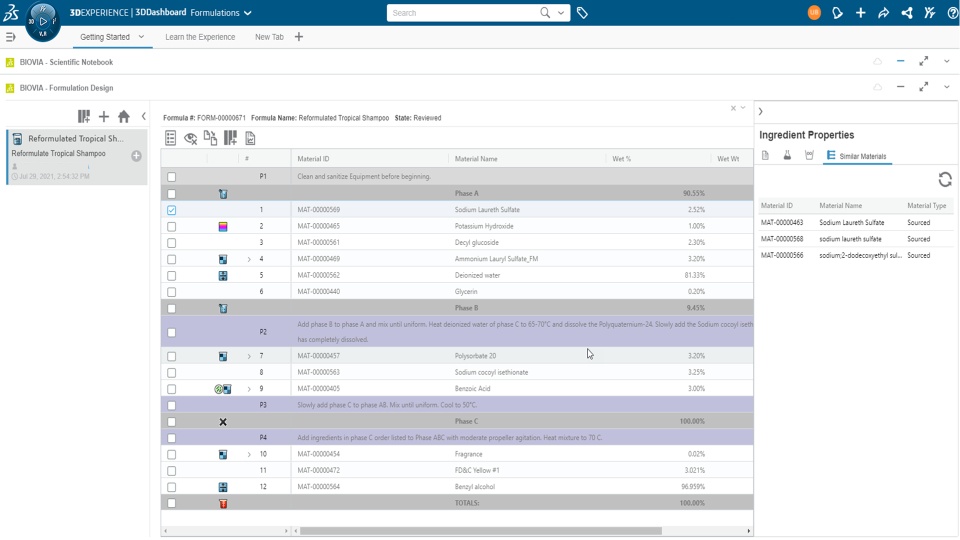The width and height of the screenshot is (960, 540).
Task: Click add-columns icon in left sidebar header
Action: [x=84, y=116]
